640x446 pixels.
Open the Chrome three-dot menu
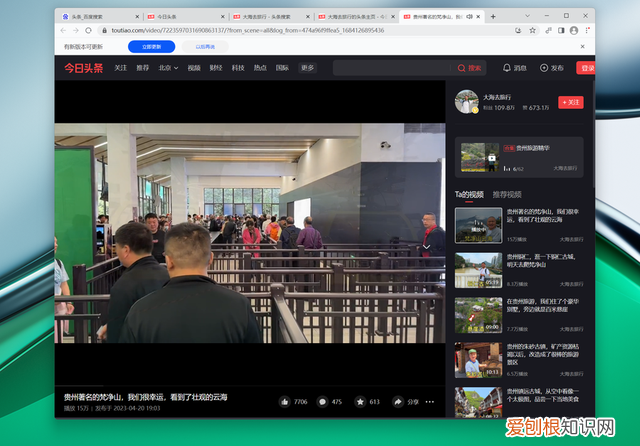coord(587,31)
